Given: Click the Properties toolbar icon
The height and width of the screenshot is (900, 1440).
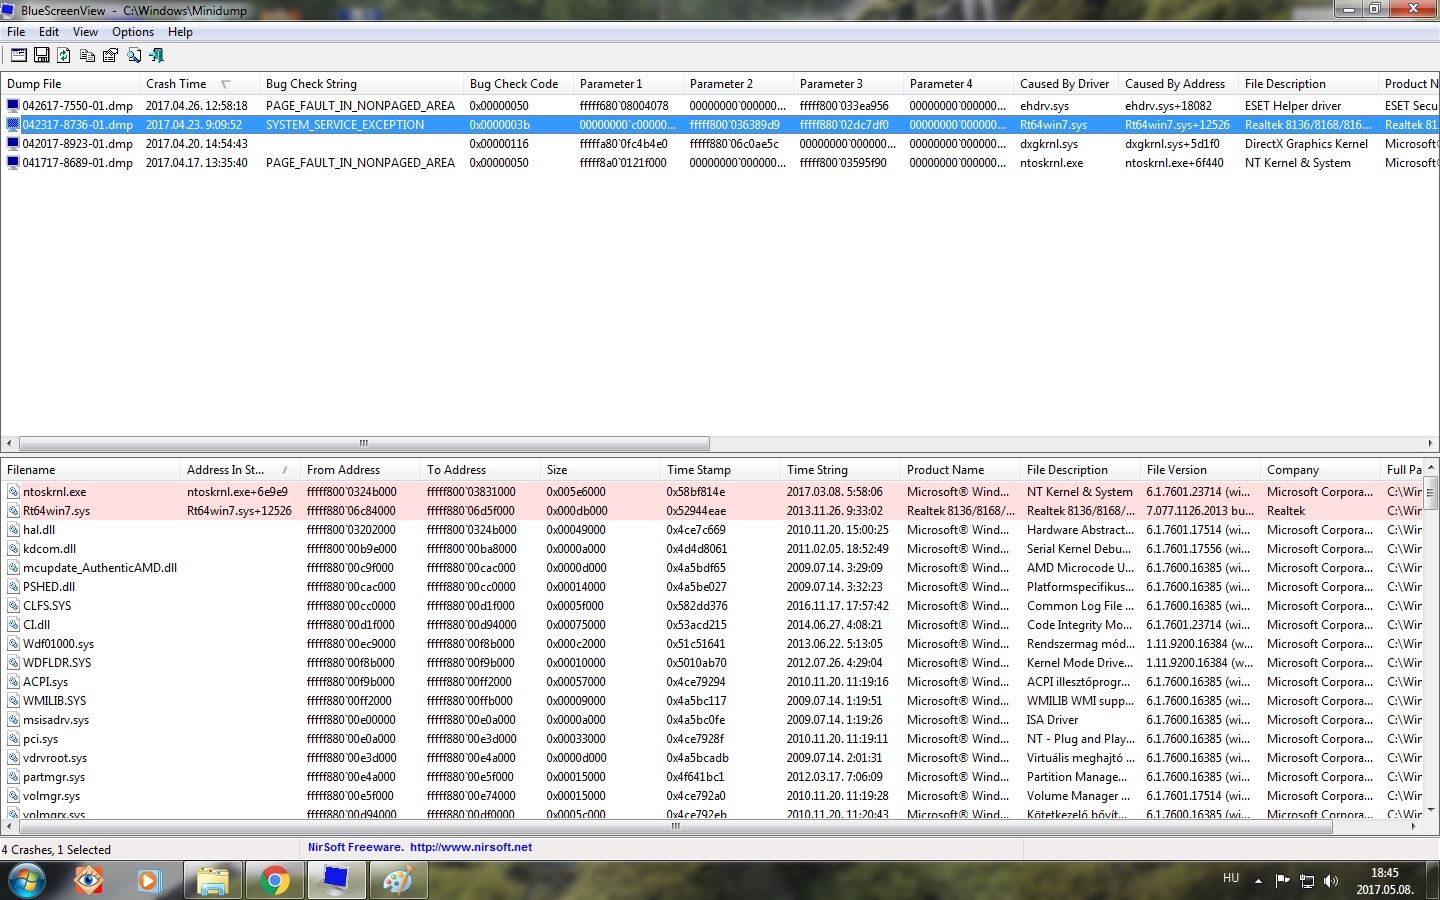Looking at the screenshot, I should pyautogui.click(x=110, y=56).
